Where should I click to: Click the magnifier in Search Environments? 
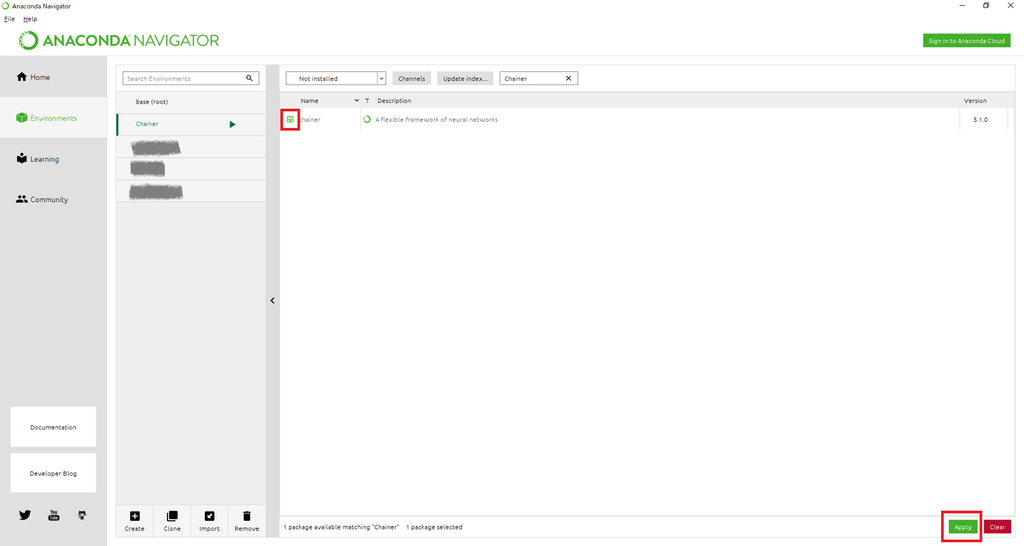[249, 78]
